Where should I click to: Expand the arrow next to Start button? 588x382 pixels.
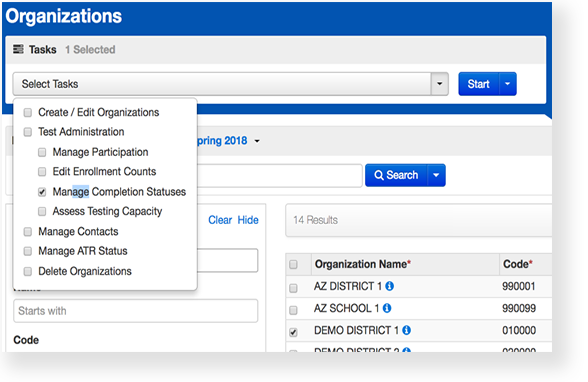pos(508,84)
